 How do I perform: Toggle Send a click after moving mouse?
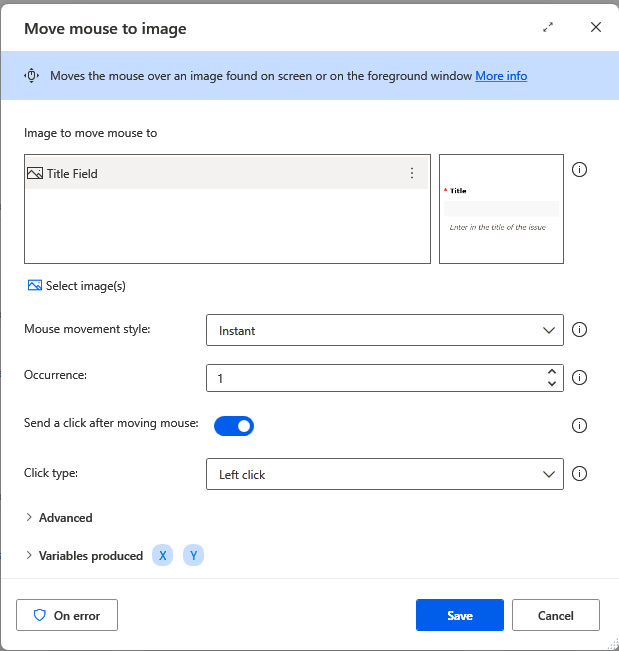coord(234,426)
